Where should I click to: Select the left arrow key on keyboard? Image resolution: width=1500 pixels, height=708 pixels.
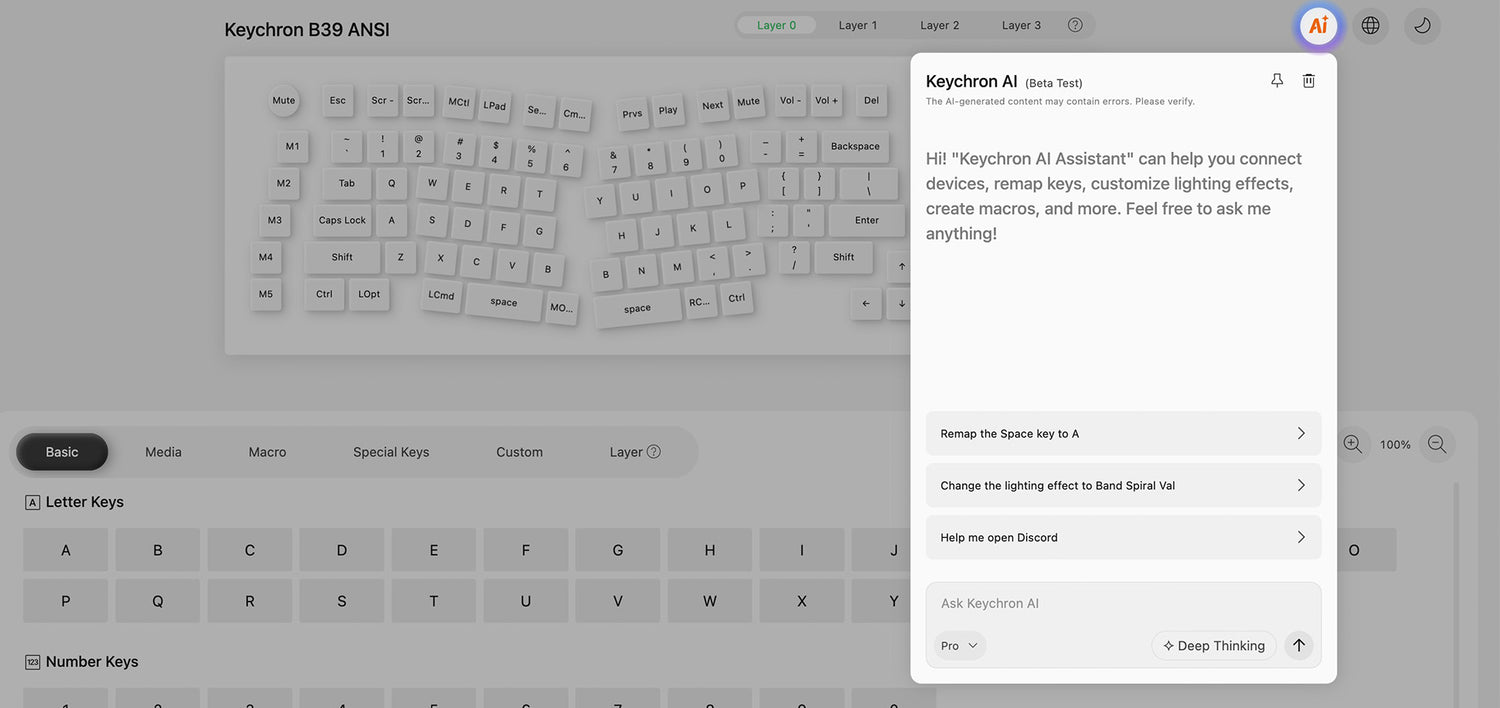point(866,304)
